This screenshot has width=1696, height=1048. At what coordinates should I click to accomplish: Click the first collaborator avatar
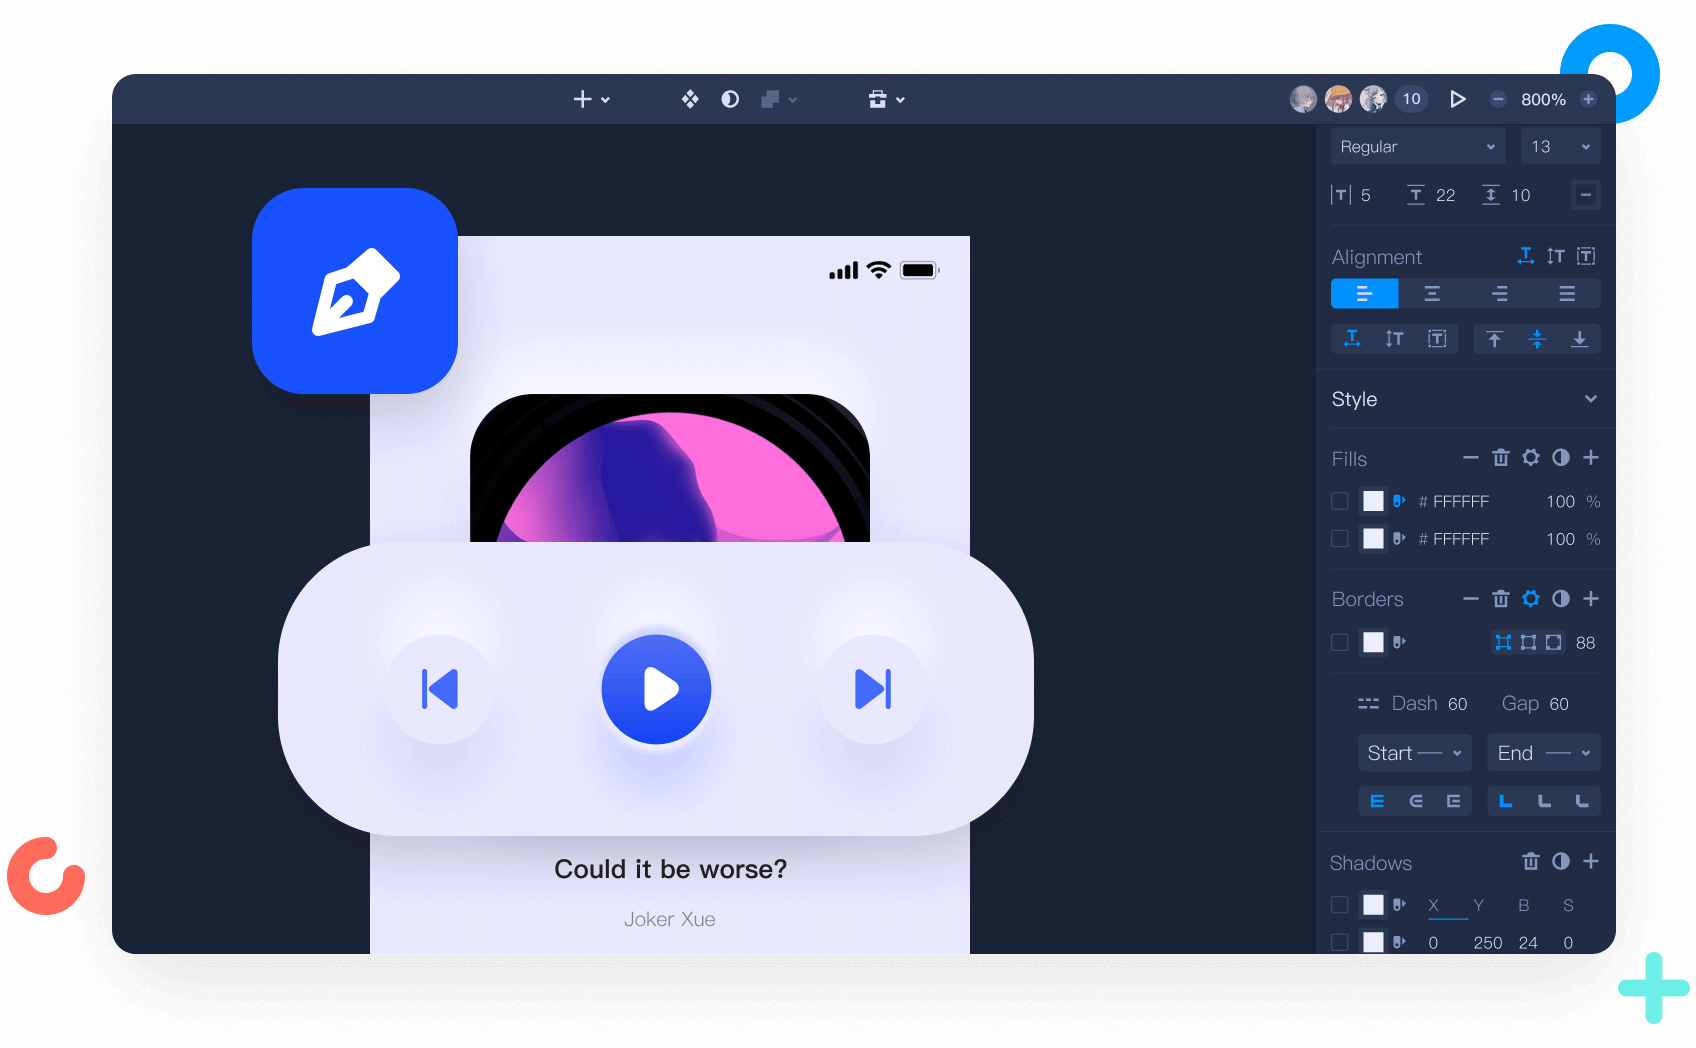1303,98
